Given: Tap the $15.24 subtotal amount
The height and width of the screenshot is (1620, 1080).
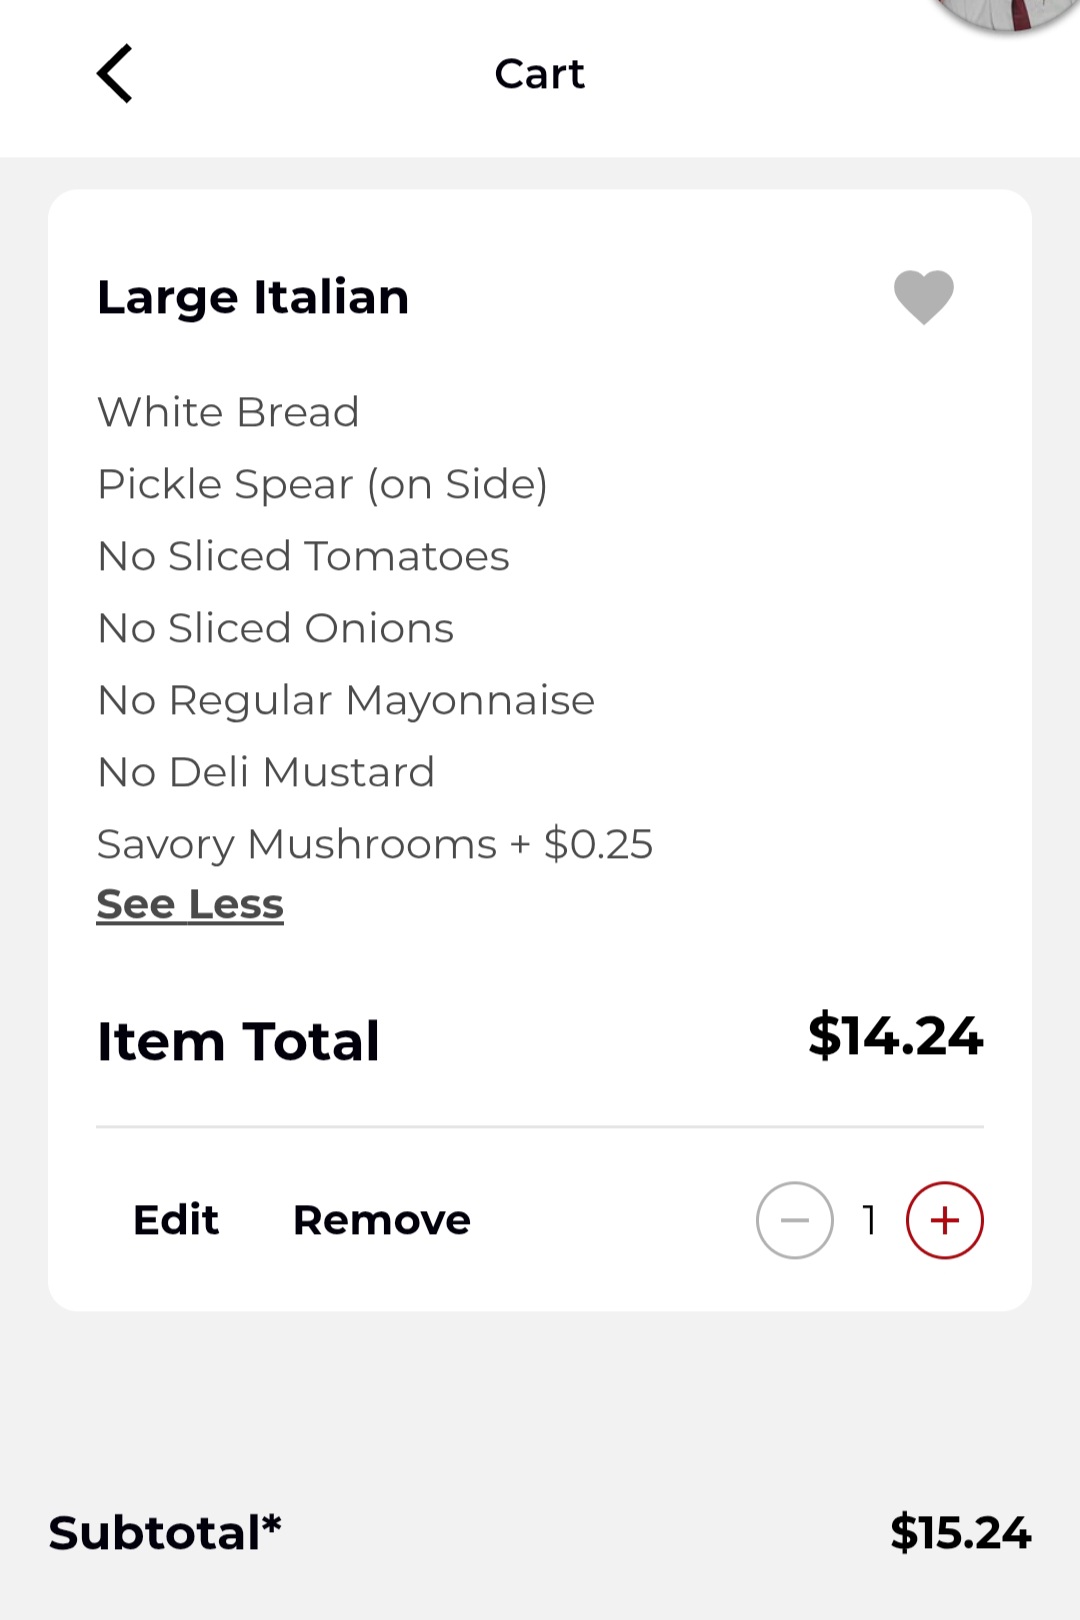Looking at the screenshot, I should tap(960, 1533).
